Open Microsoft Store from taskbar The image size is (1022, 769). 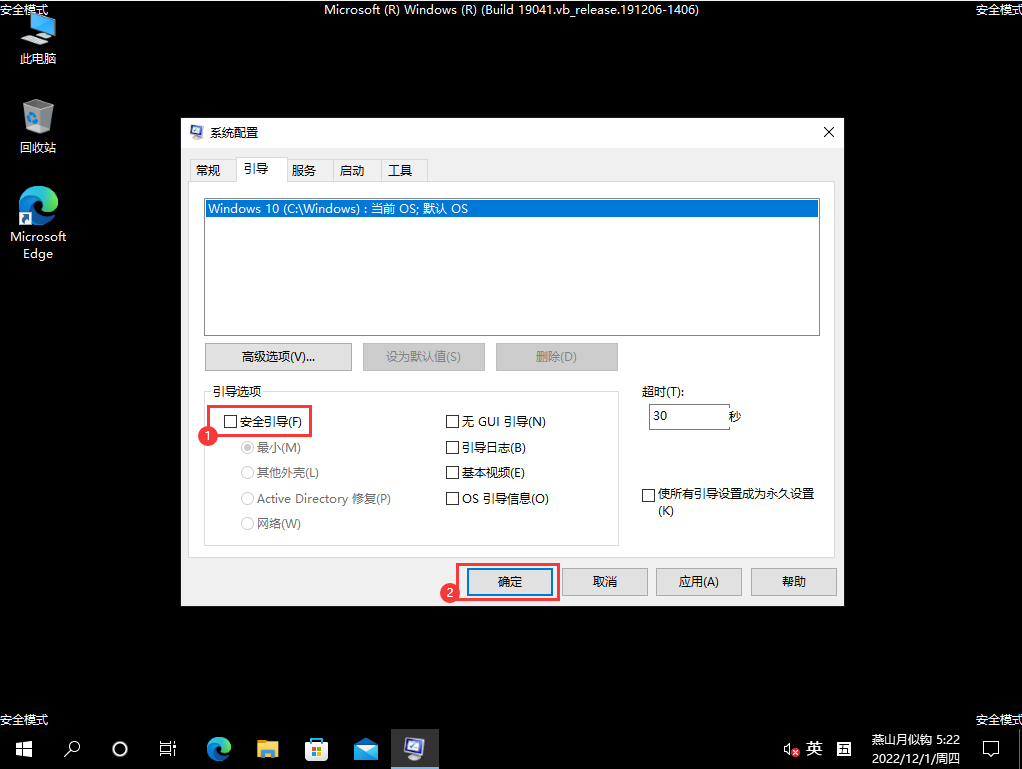tap(316, 749)
